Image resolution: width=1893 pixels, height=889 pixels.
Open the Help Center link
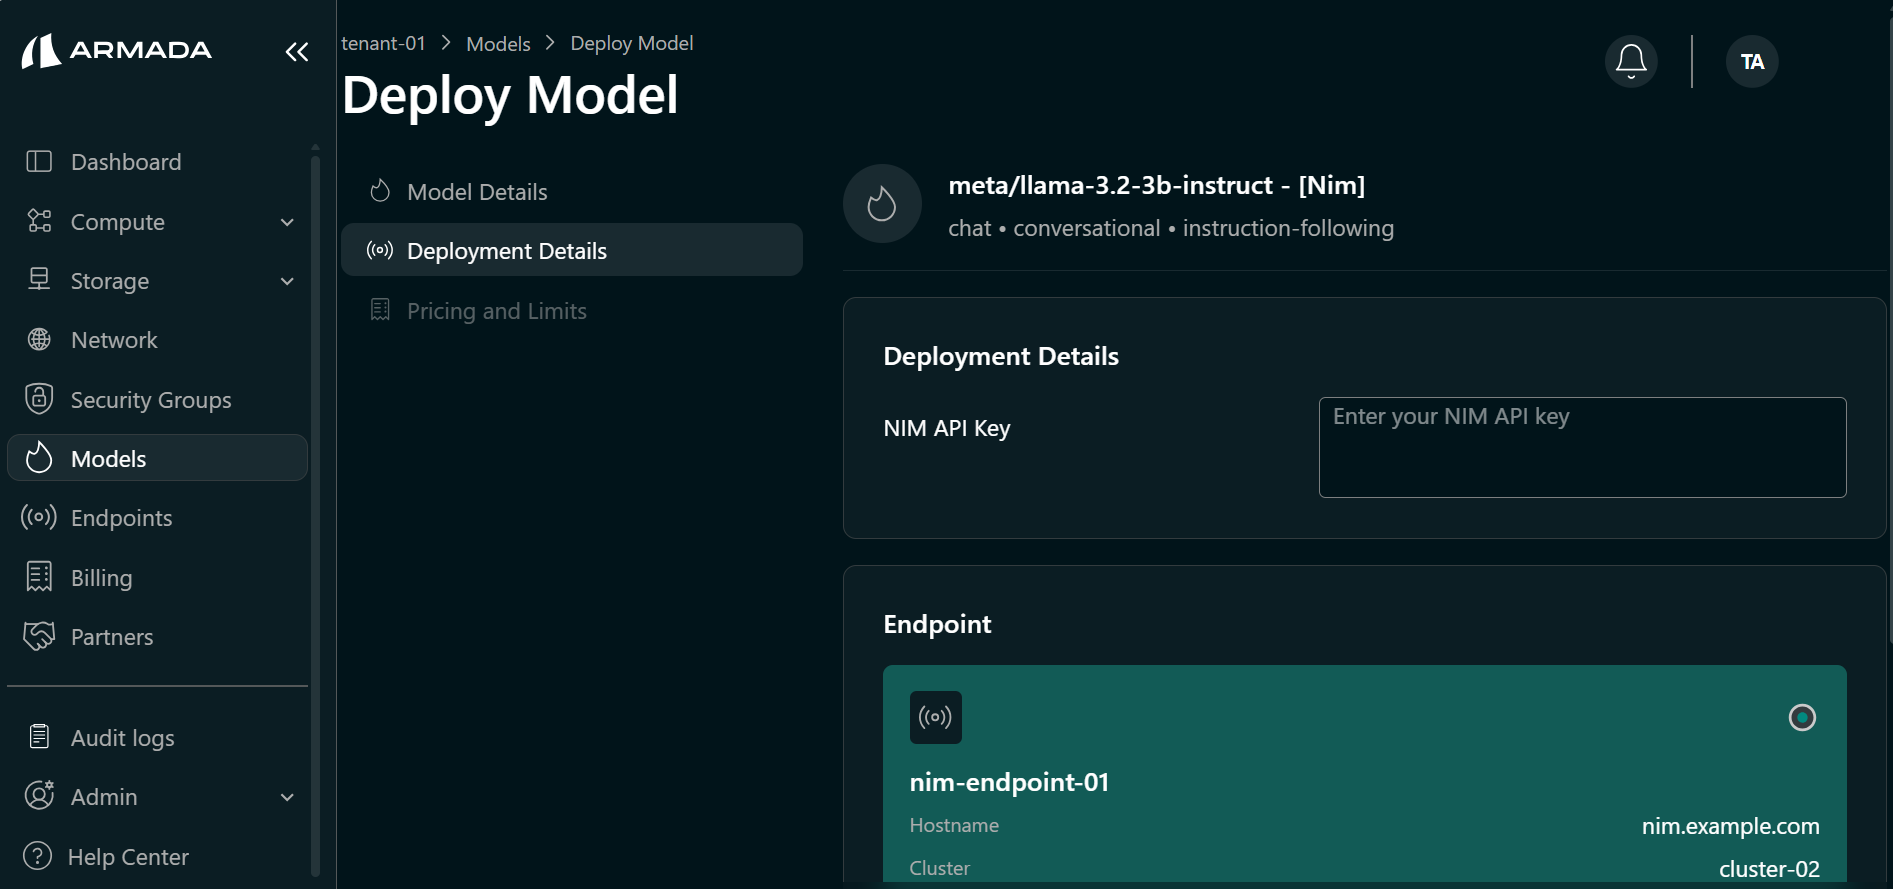157,857
